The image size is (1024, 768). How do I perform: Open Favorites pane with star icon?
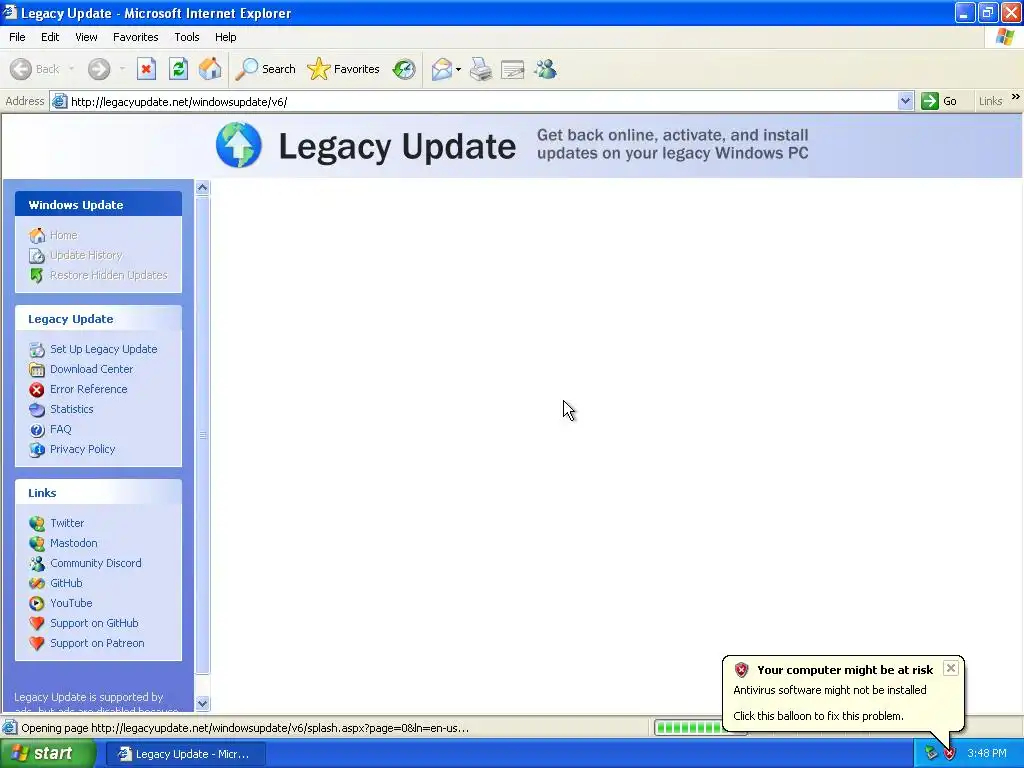point(319,69)
